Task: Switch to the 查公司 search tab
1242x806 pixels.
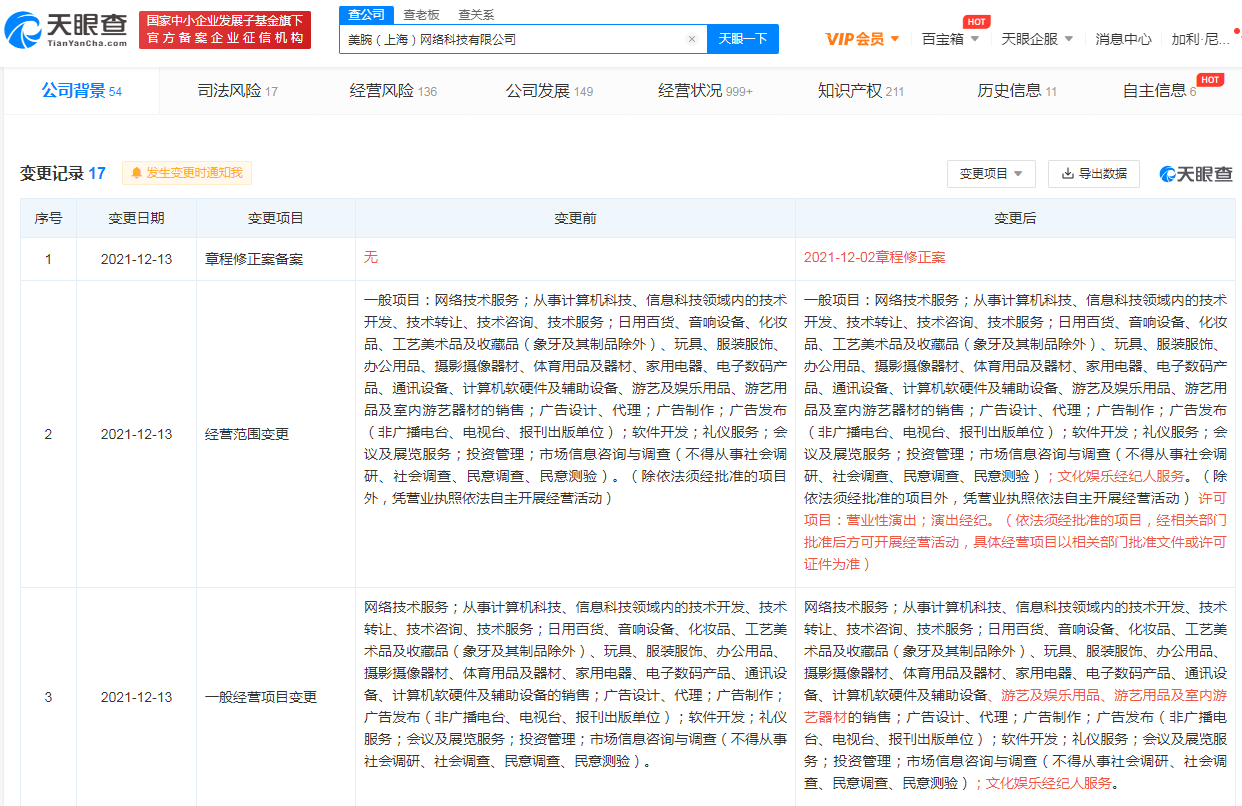Action: pos(366,15)
